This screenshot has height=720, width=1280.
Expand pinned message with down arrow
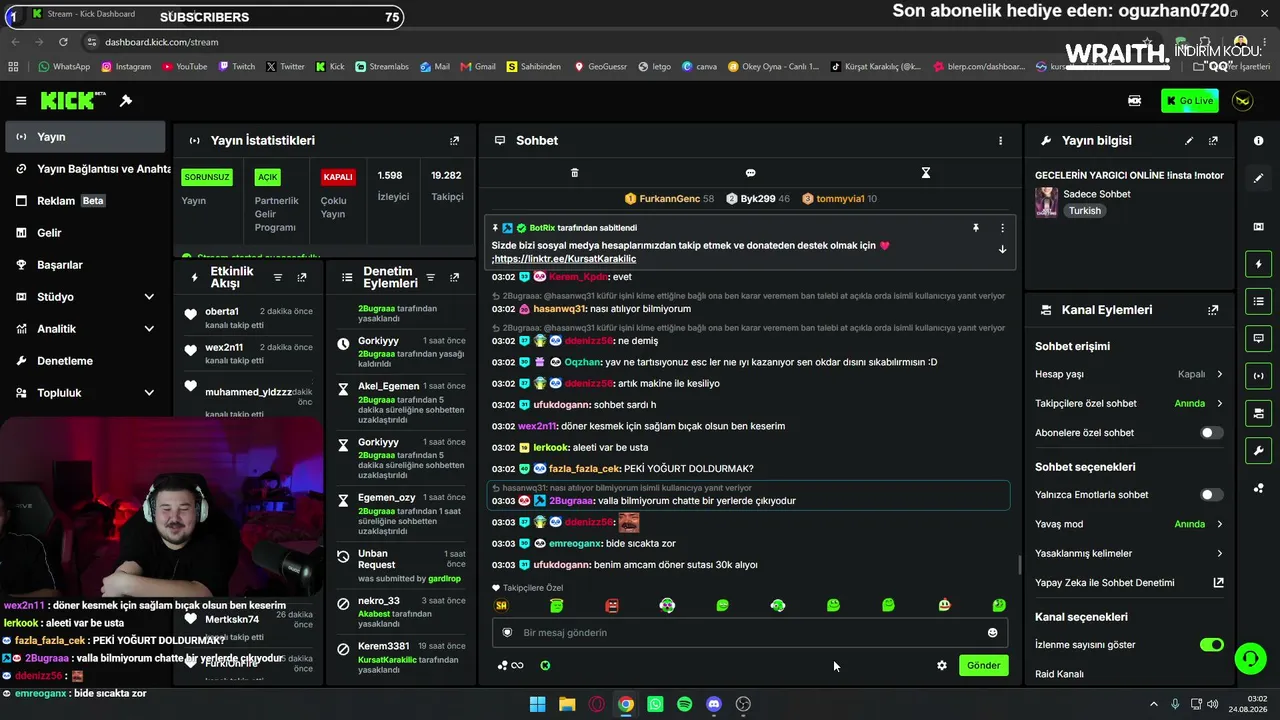tap(1002, 249)
